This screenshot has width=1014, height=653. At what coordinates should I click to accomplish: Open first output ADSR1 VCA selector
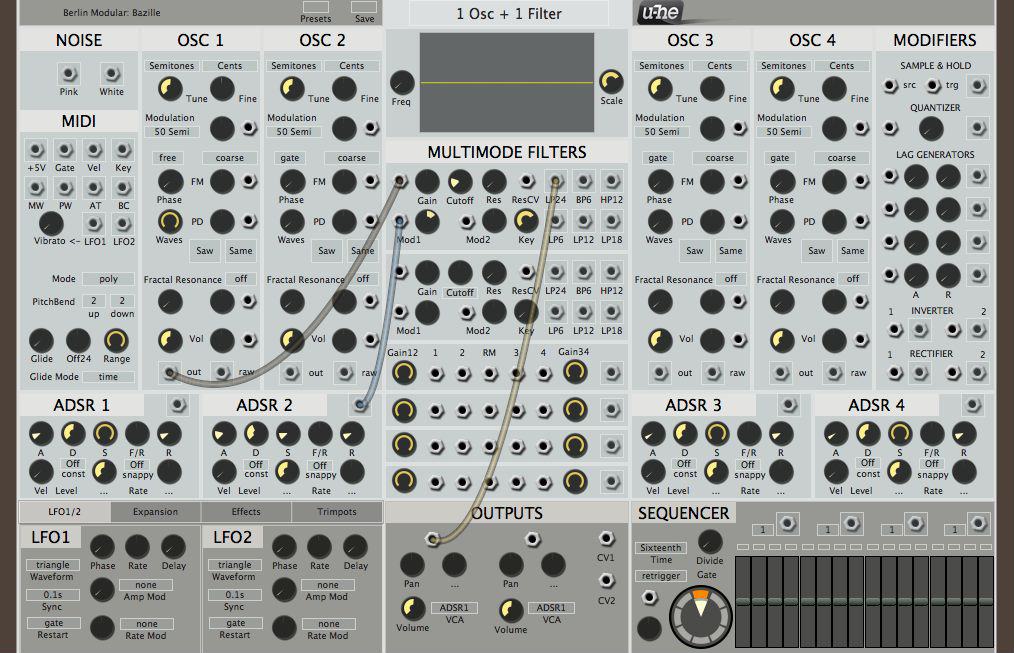click(454, 608)
